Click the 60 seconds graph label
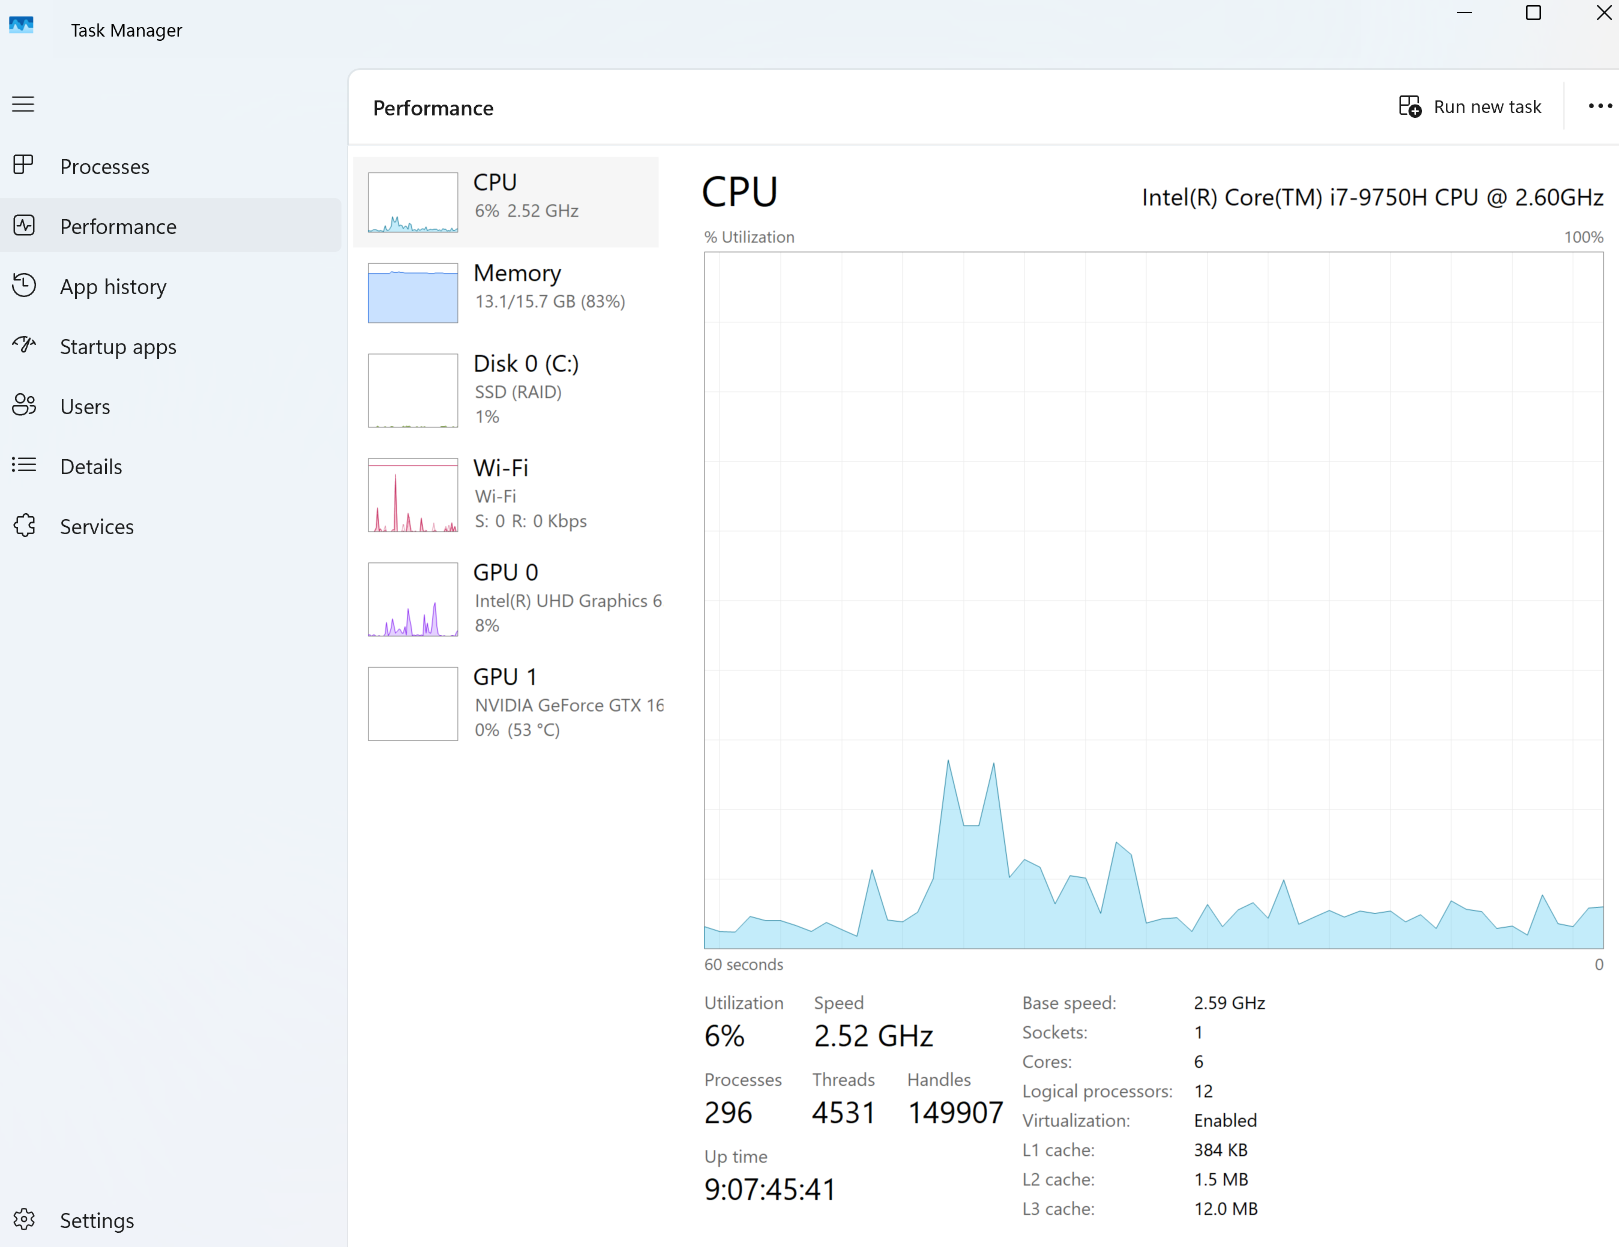The width and height of the screenshot is (1619, 1247). (744, 965)
